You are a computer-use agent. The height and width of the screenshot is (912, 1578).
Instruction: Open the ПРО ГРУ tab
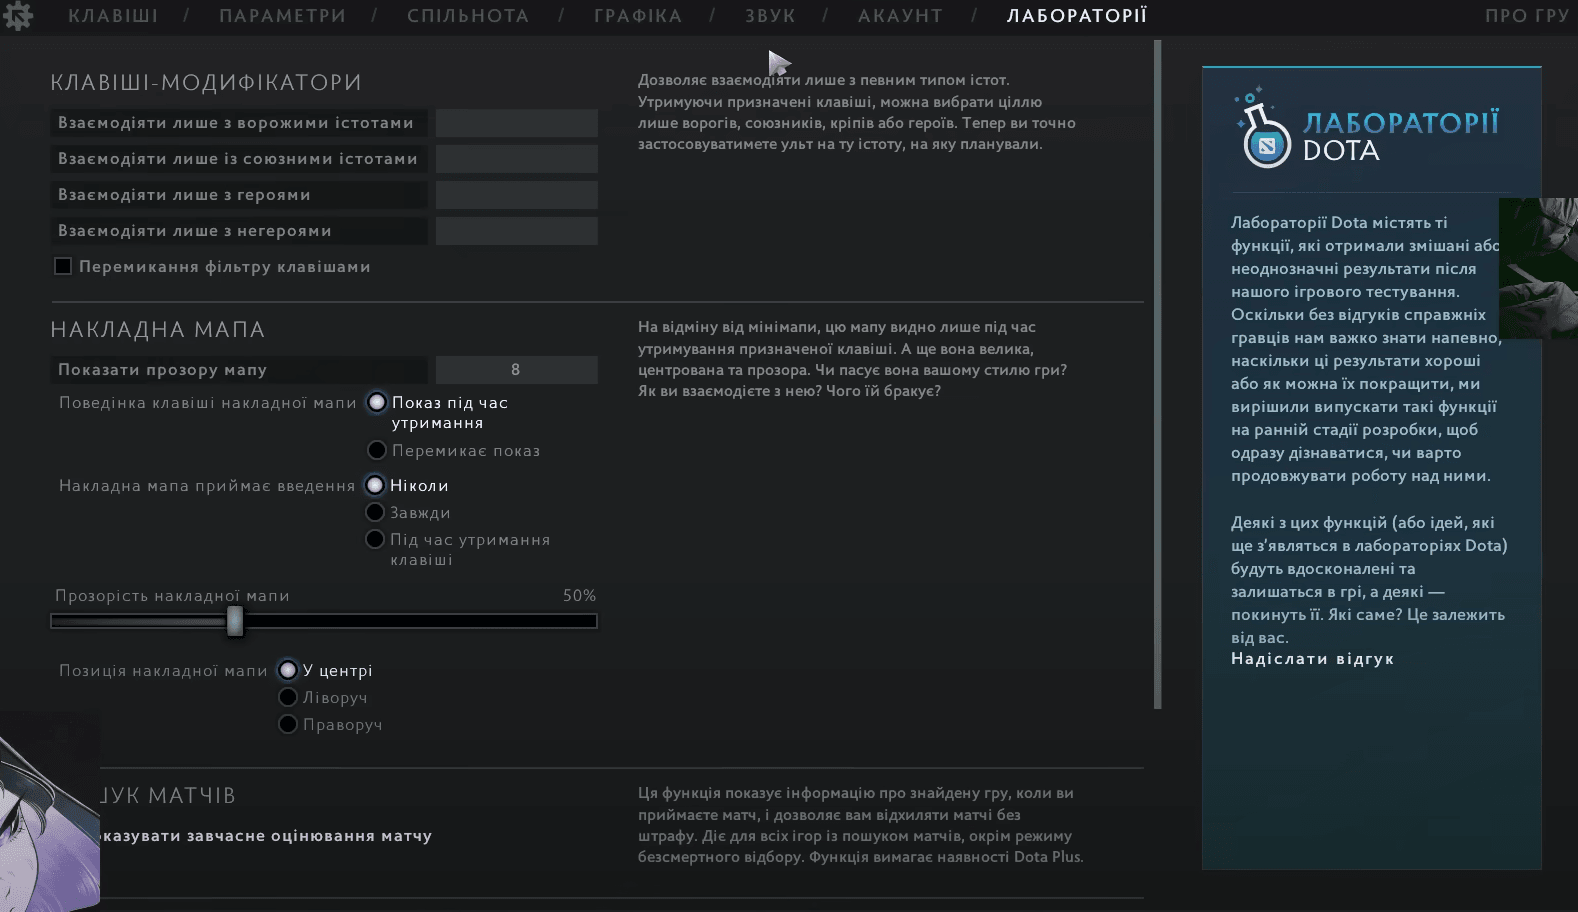pos(1527,16)
